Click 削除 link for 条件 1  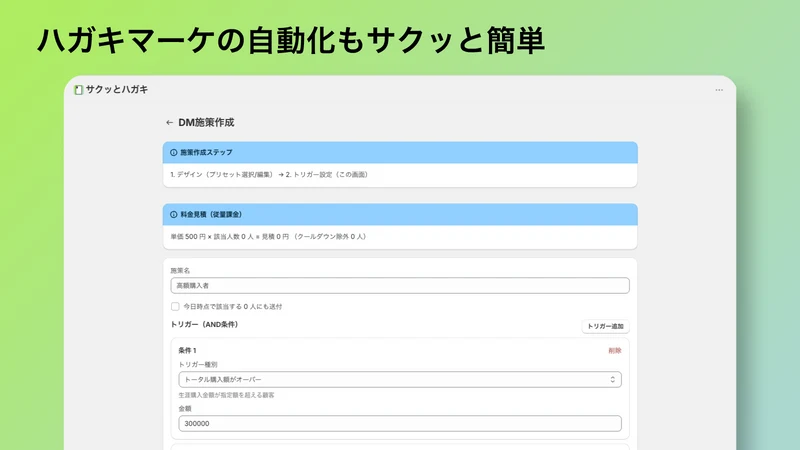(615, 351)
